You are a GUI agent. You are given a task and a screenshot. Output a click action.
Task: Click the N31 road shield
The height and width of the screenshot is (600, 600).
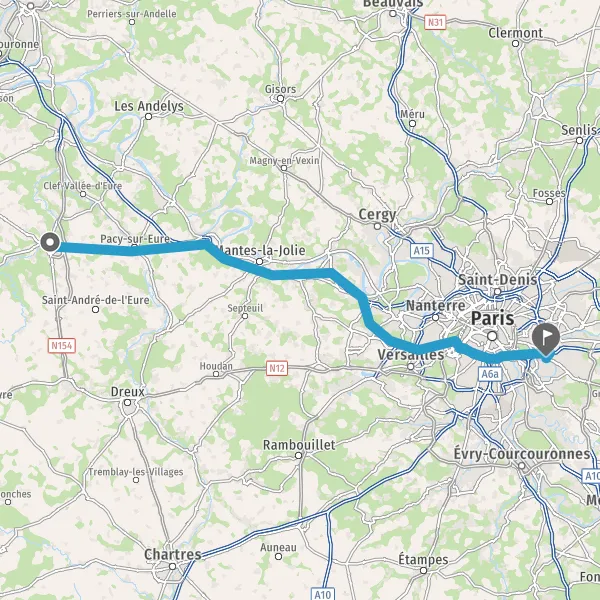coord(435,23)
